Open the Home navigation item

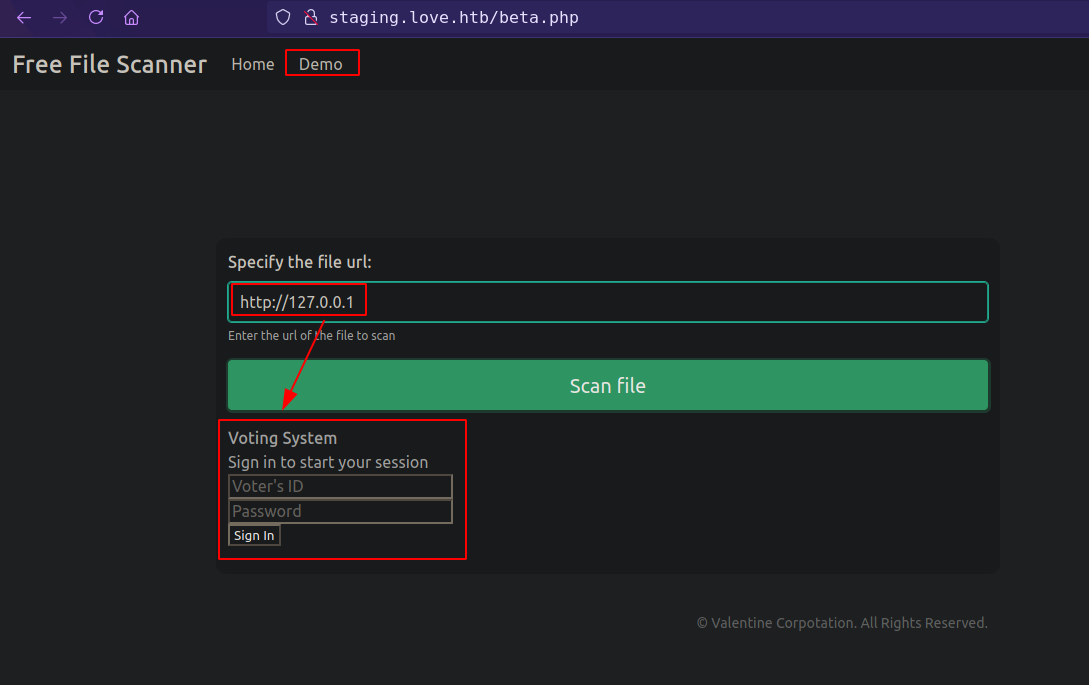tap(252, 64)
